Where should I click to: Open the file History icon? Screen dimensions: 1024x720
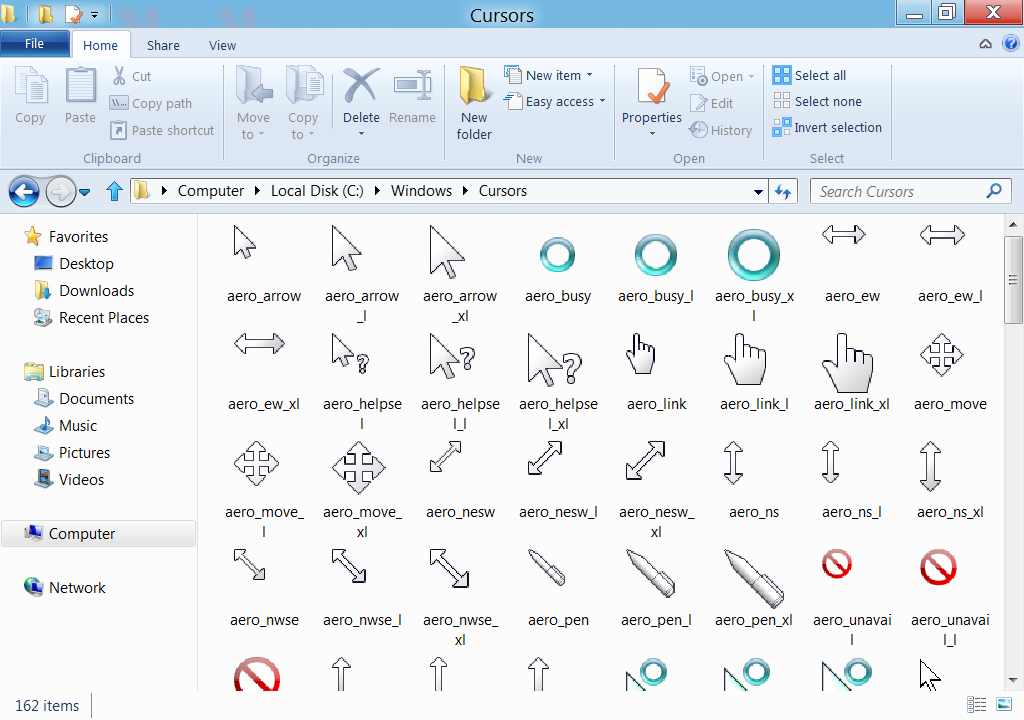tap(699, 130)
